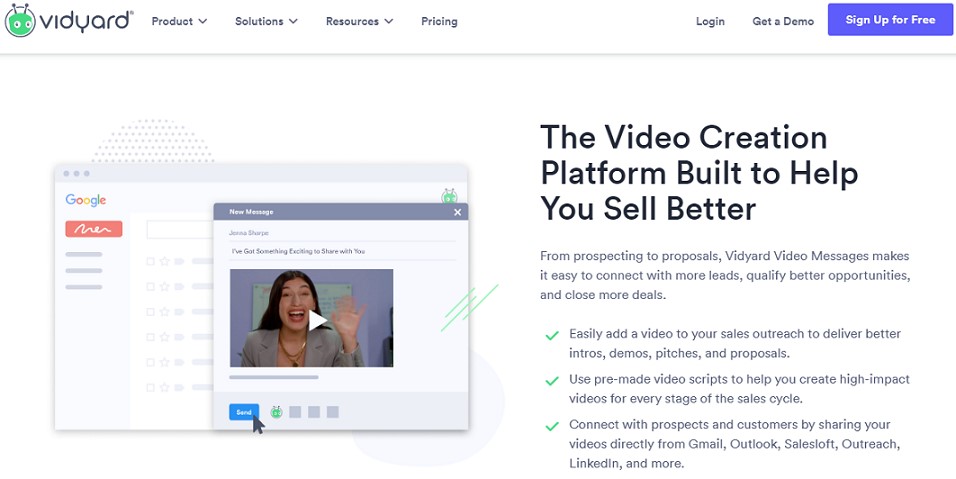Click checkmark beside 'Easily add a video'
This screenshot has width=956, height=479.
click(552, 335)
